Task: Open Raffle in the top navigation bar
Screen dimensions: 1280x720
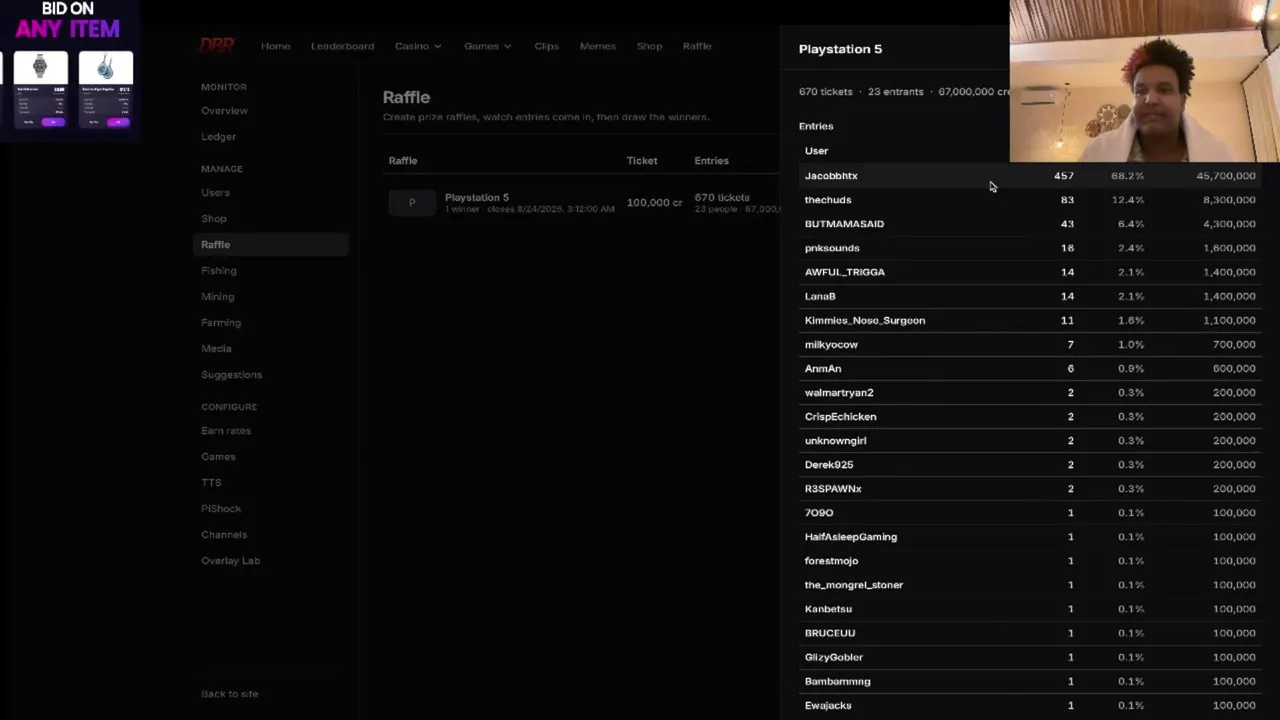Action: tap(697, 46)
